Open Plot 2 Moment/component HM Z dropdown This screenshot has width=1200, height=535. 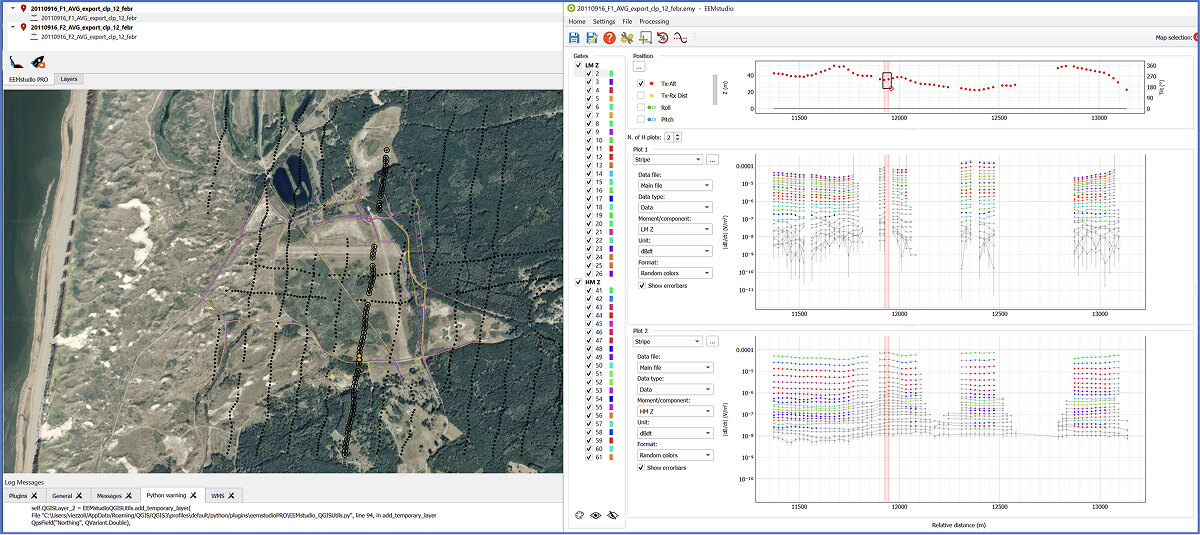coord(675,411)
